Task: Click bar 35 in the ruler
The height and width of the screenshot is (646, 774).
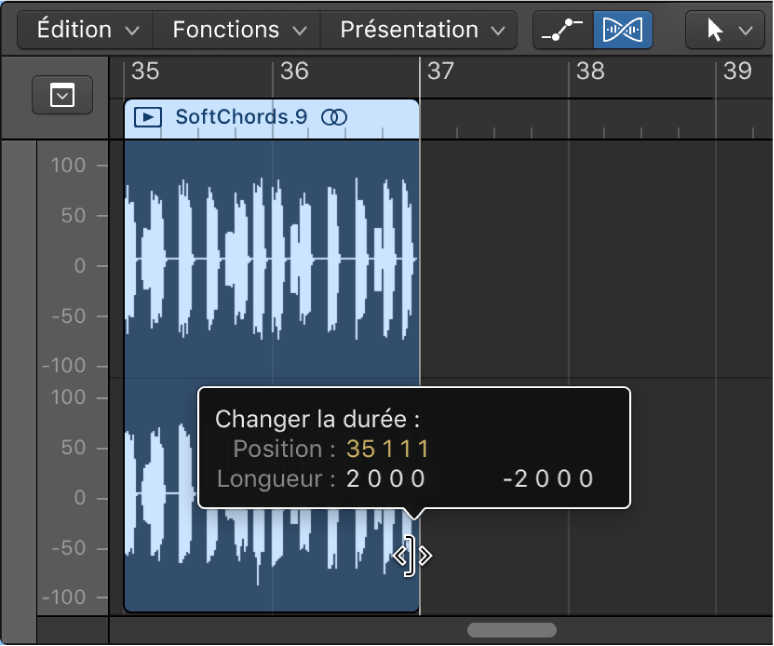Action: 145,71
